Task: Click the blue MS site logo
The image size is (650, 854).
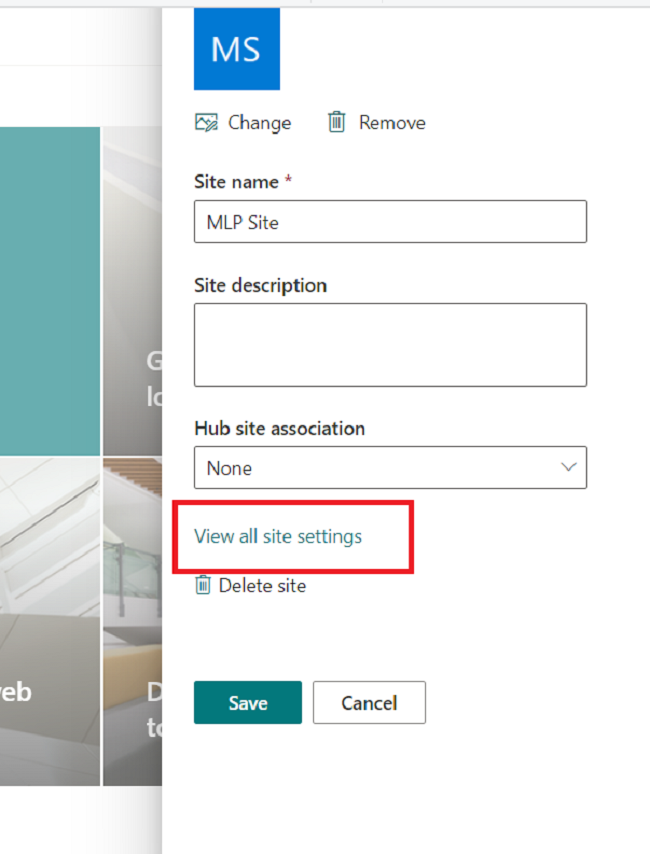Action: coord(237,50)
